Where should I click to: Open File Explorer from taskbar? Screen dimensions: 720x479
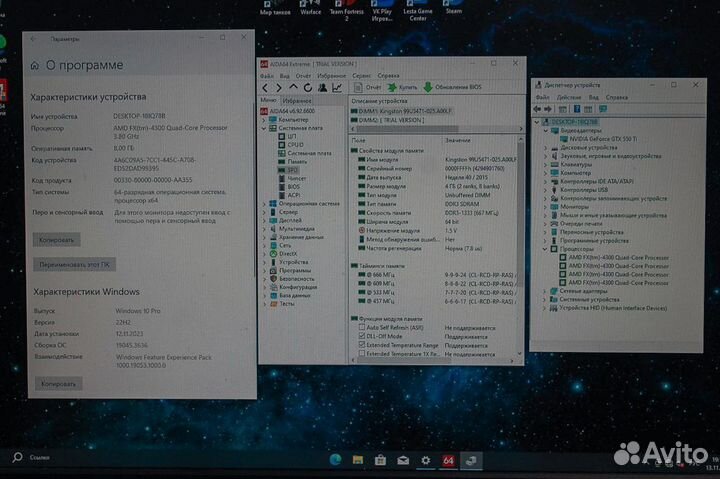(358, 460)
